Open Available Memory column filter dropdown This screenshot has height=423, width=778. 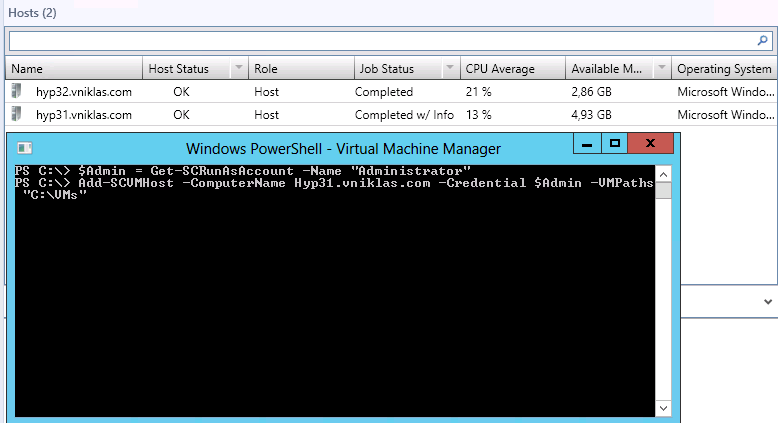click(661, 67)
